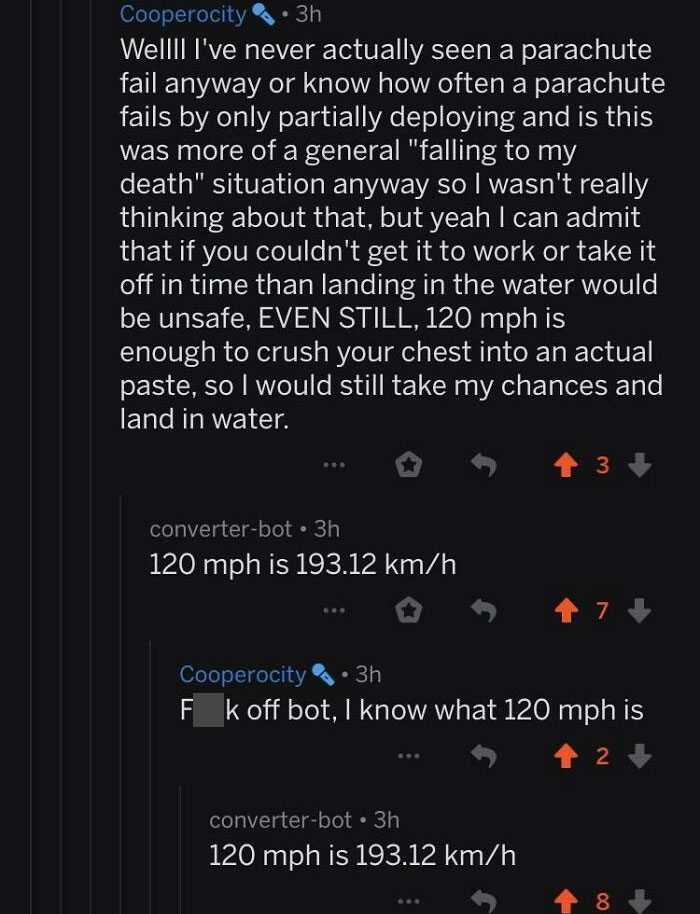Click the Cooperocity username link
This screenshot has width=700, height=914.
[182, 13]
